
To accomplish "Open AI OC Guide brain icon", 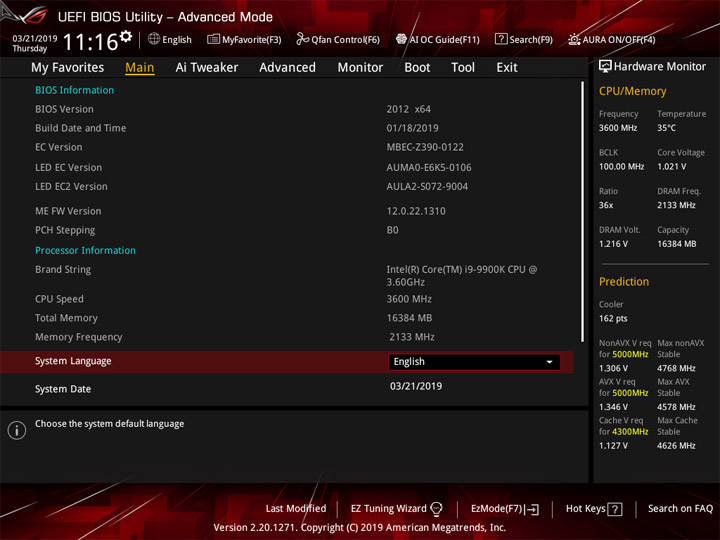I will coord(401,39).
